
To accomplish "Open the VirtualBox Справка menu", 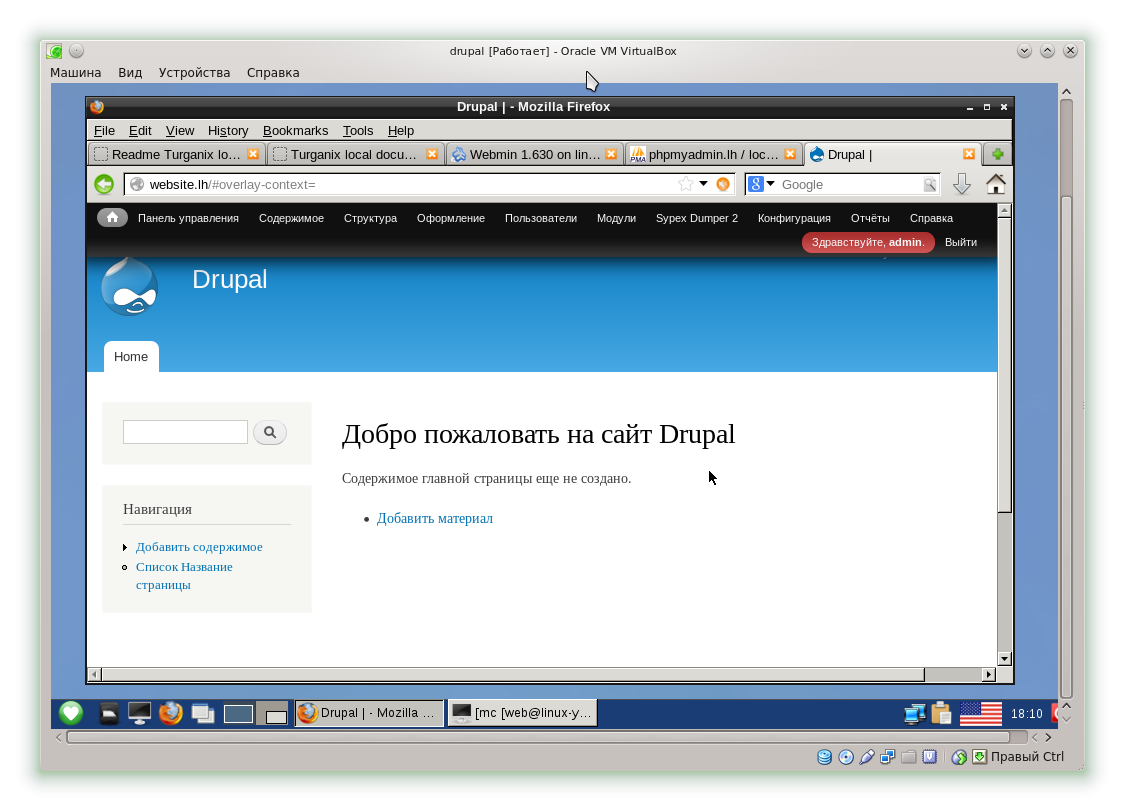I will coord(273,72).
